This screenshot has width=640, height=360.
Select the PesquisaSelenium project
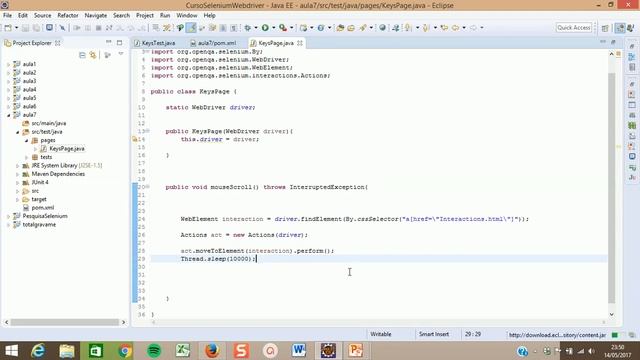point(45,216)
